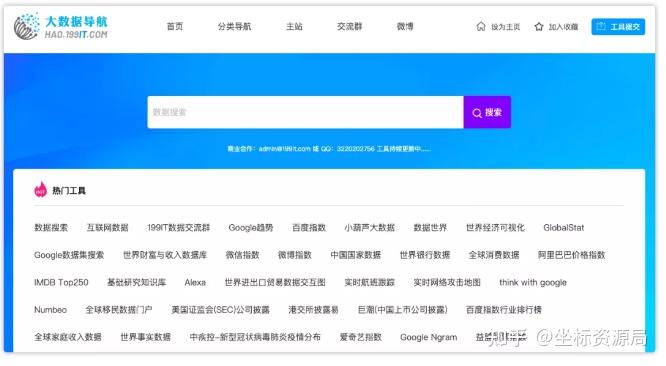The width and height of the screenshot is (666, 366).
Task: Open the 全球家庭收入数据 link
Action: (x=68, y=337)
